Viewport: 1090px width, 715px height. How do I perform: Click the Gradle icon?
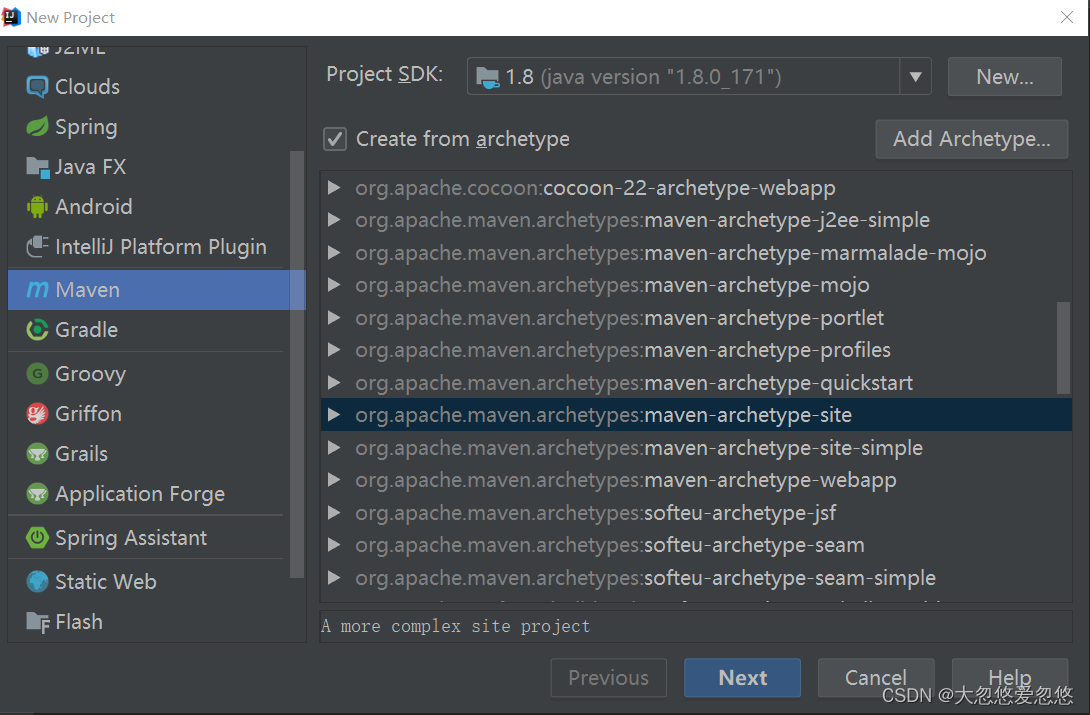(37, 330)
